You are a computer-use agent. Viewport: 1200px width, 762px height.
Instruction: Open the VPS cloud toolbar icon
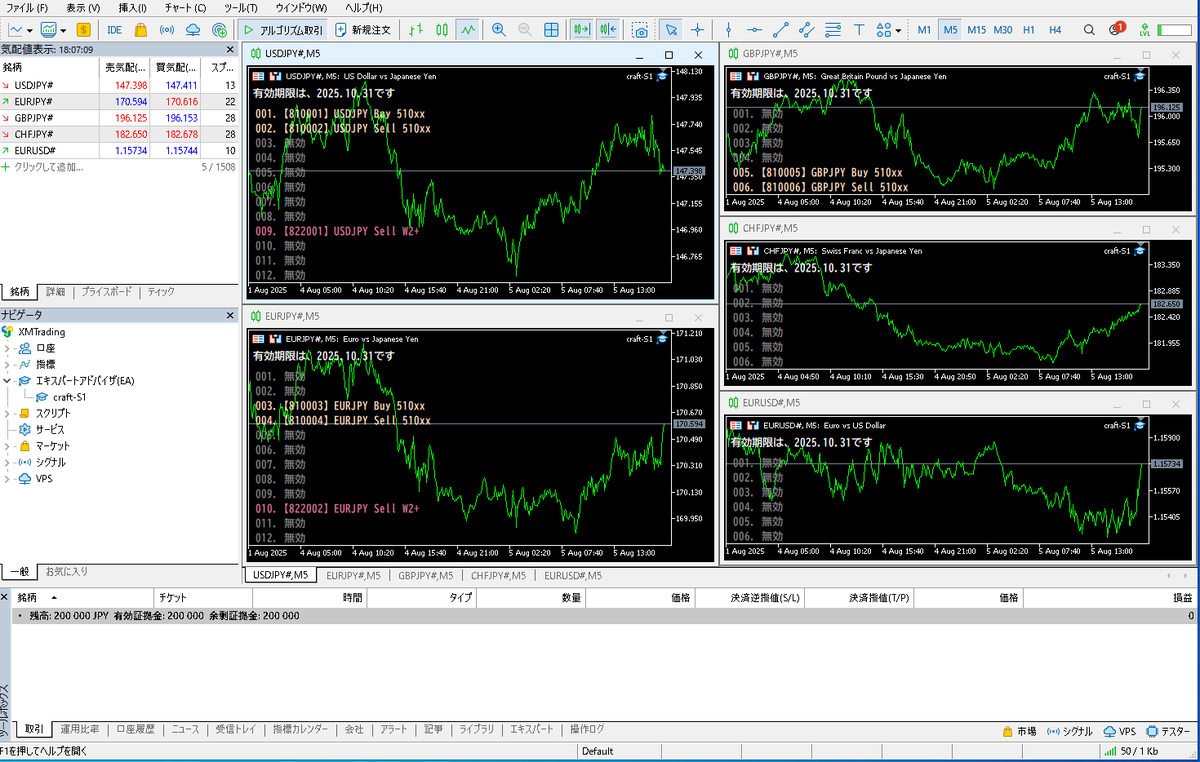193,30
